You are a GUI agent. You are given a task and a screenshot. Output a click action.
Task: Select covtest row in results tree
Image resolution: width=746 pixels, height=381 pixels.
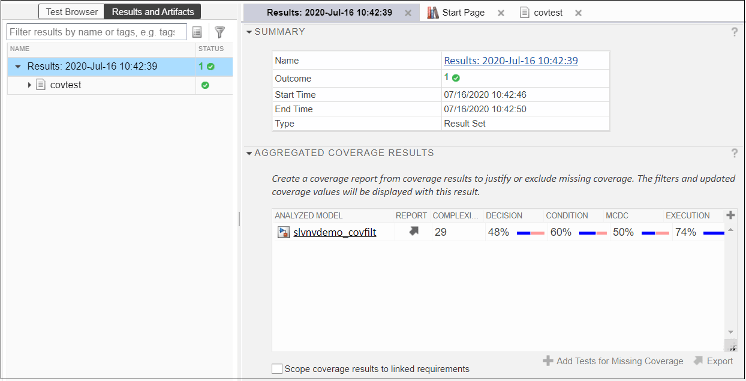pyautogui.click(x=120, y=85)
